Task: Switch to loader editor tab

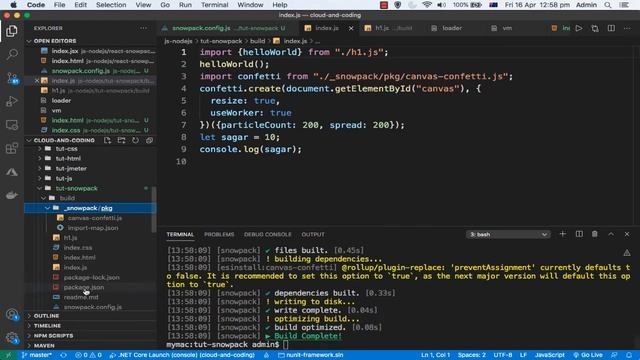Action: pos(452,28)
